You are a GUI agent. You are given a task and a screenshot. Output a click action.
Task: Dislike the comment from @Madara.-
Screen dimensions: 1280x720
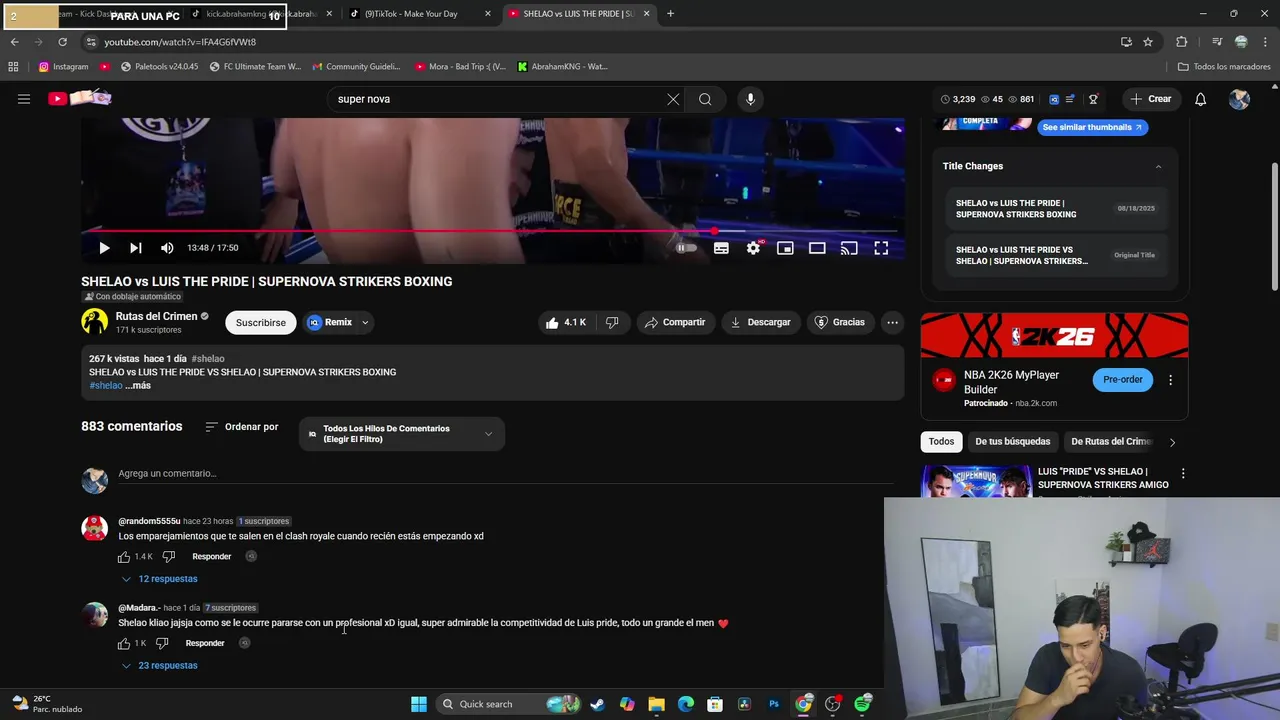pos(162,643)
